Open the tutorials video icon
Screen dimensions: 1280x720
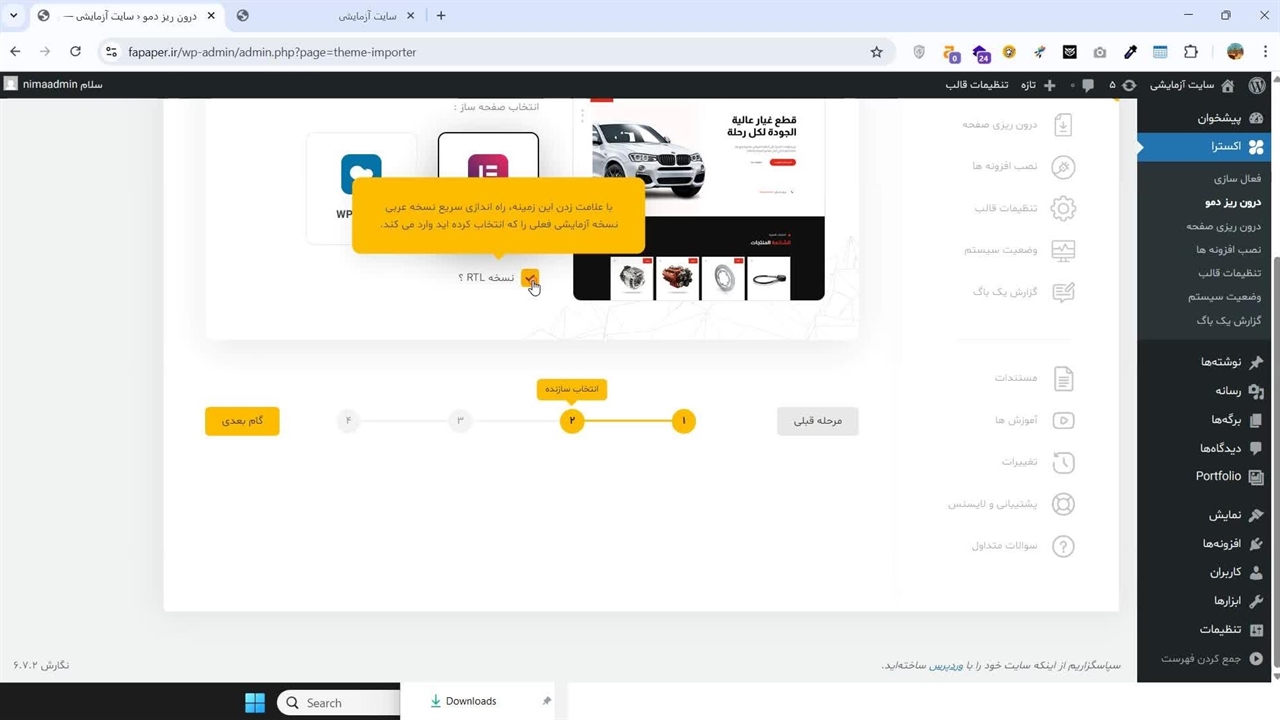[1063, 421]
